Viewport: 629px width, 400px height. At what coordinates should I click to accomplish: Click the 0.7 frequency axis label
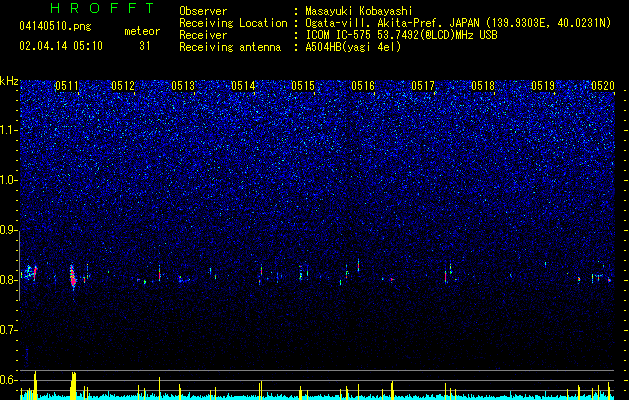9,330
